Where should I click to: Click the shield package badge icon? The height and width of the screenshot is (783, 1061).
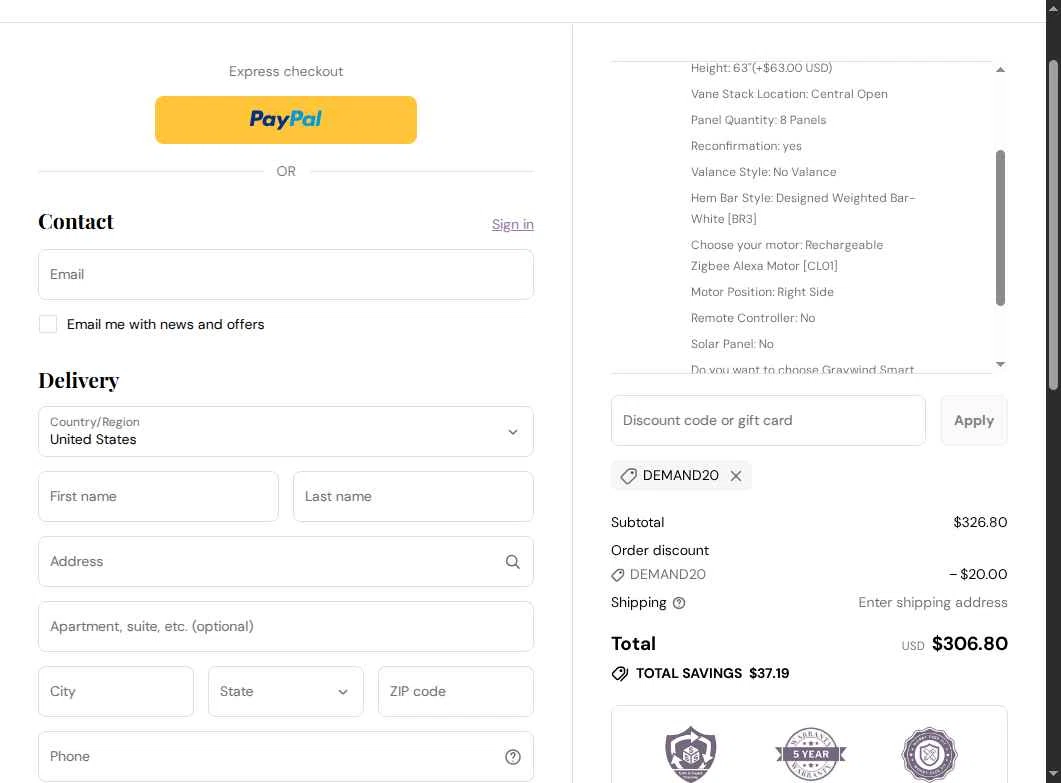coord(690,754)
